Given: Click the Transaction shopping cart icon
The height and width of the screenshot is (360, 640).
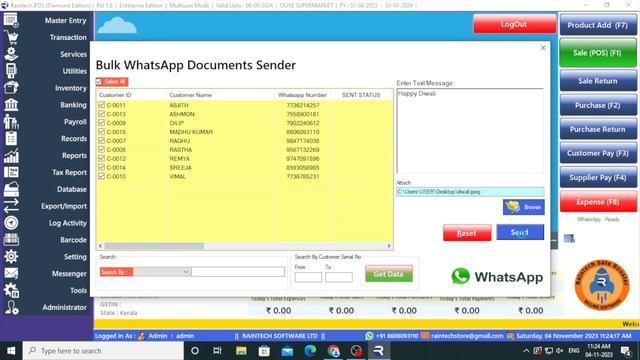Looking at the screenshot, I should coord(11,37).
